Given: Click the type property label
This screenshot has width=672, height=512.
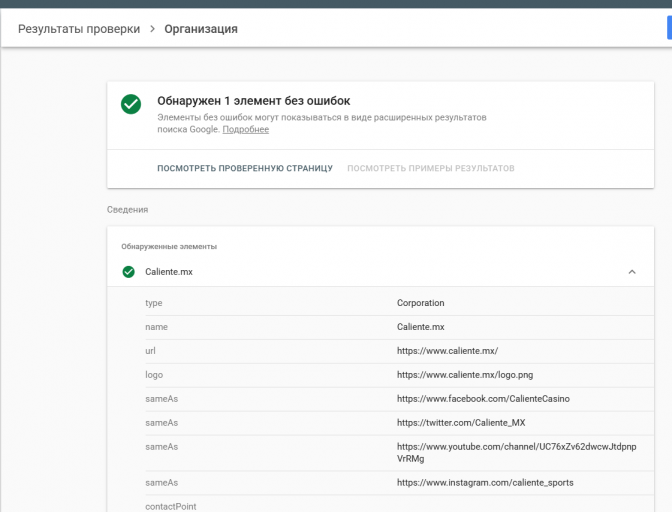Looking at the screenshot, I should (154, 303).
